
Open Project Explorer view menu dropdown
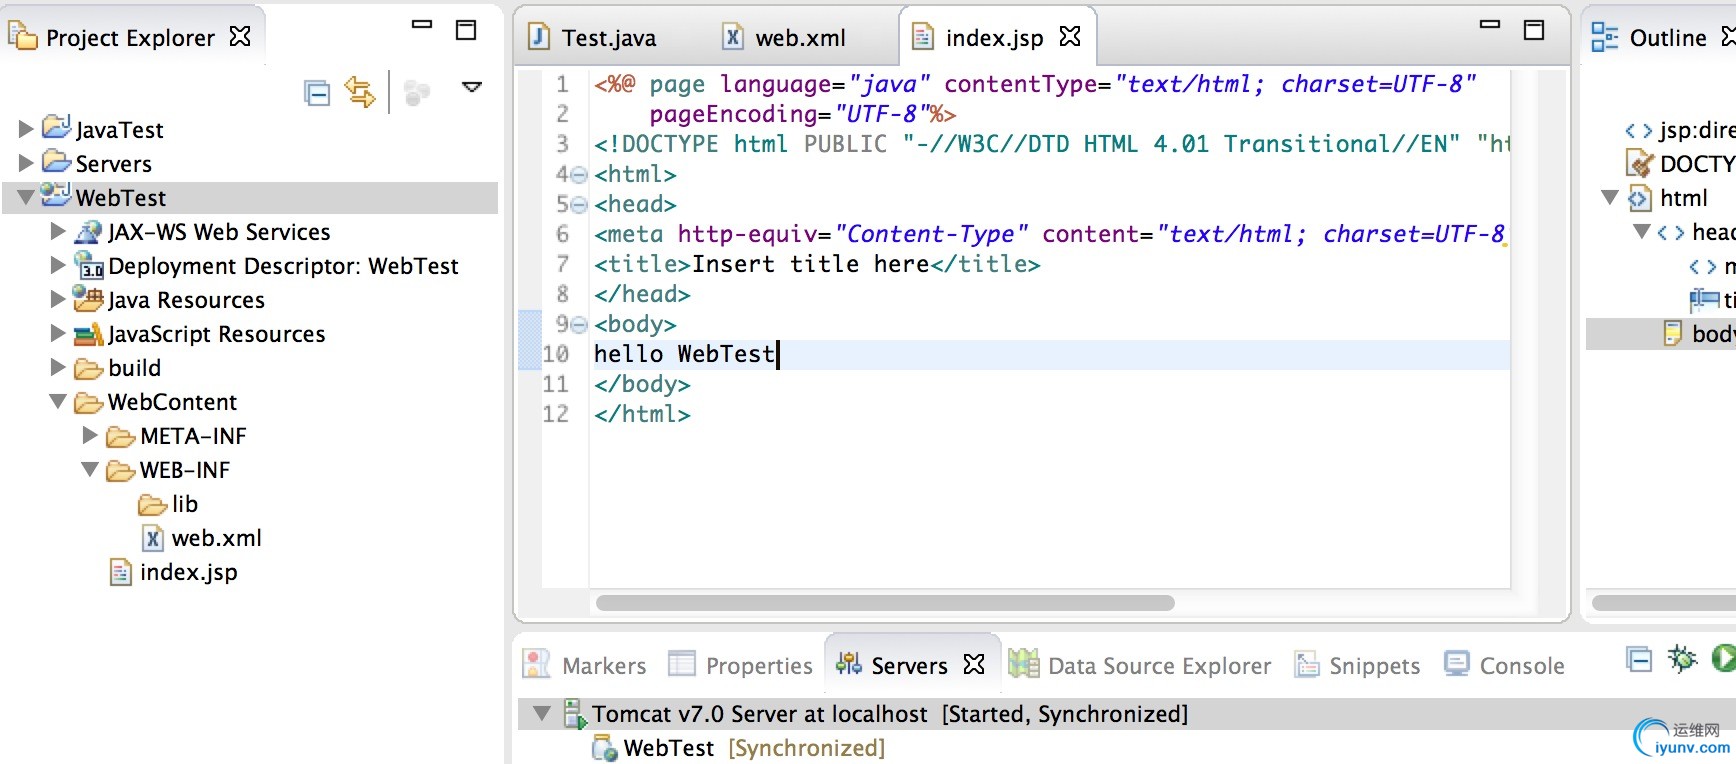[472, 87]
